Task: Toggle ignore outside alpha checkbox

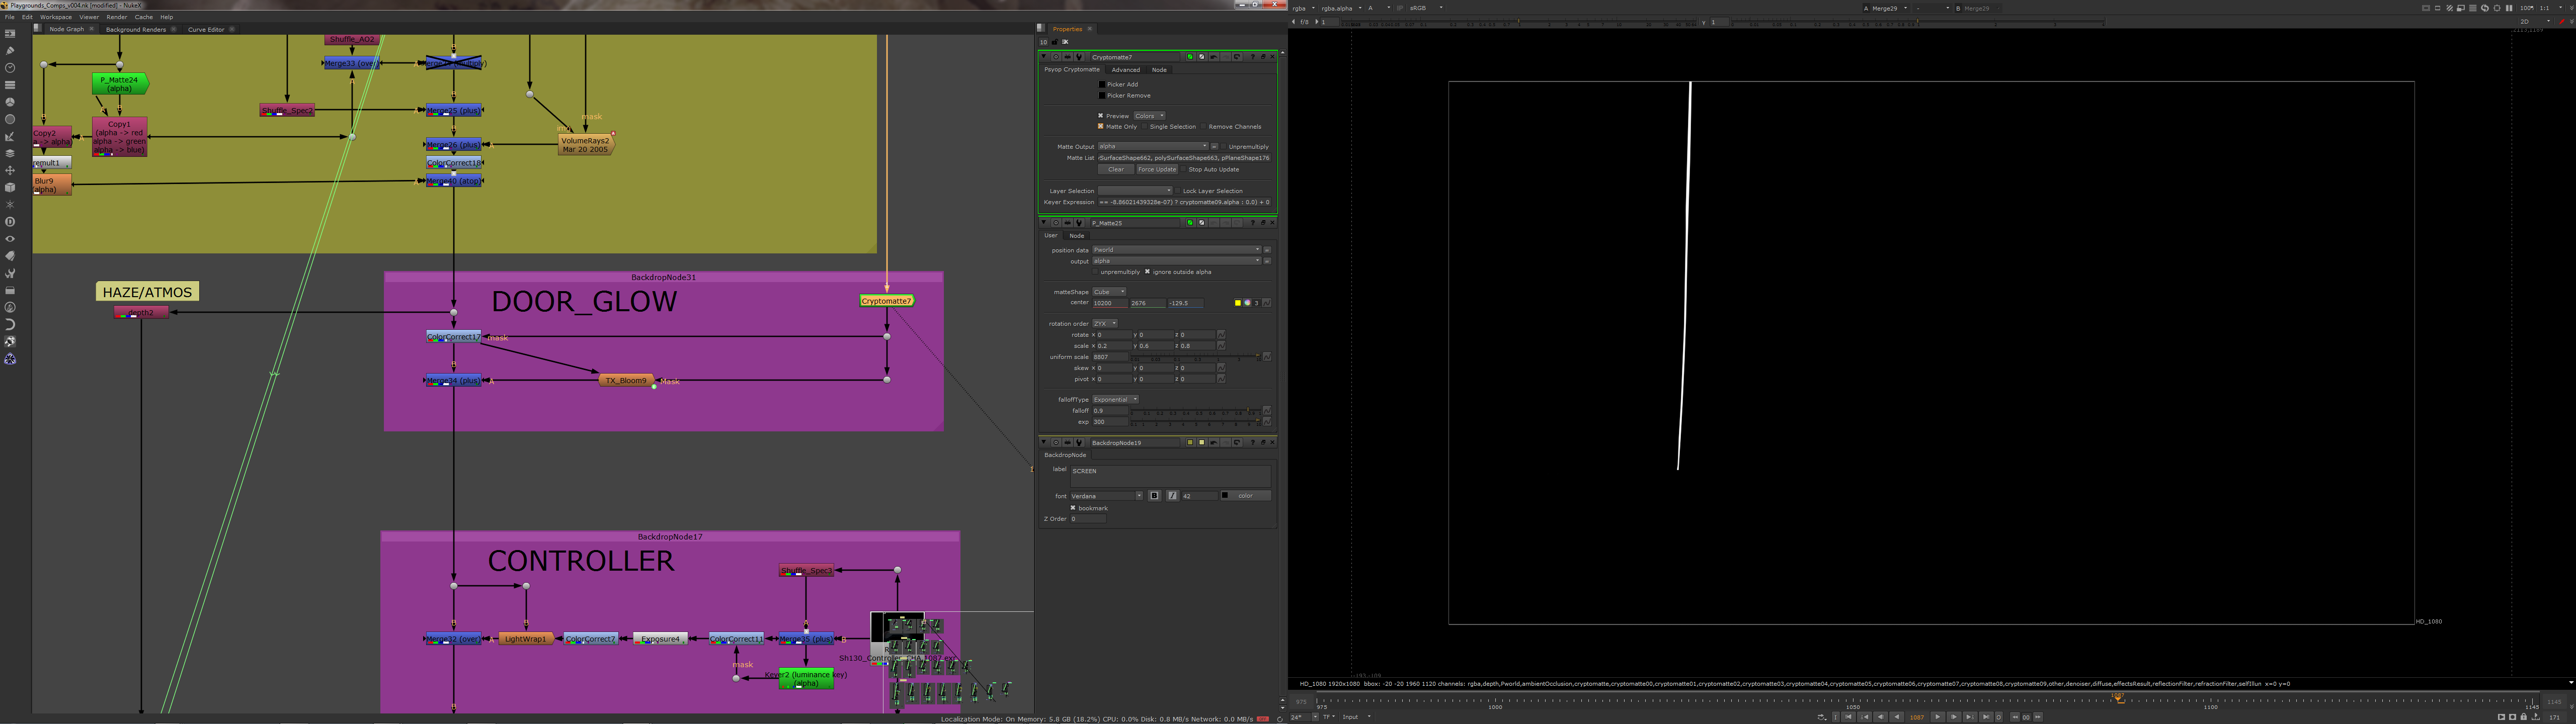Action: [x=1147, y=272]
